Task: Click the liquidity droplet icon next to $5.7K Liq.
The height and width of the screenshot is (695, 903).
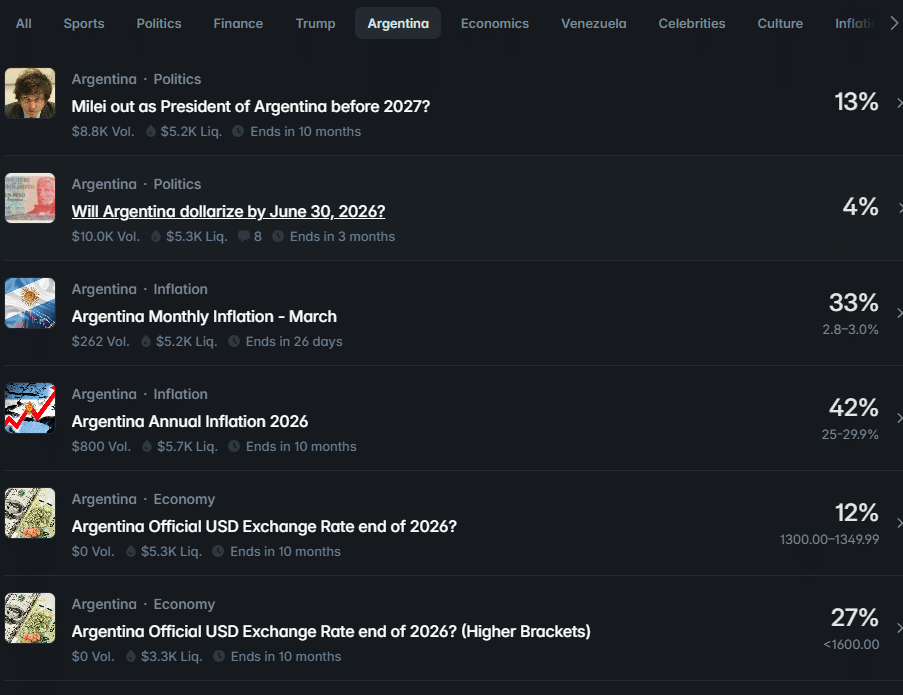Action: tap(146, 447)
